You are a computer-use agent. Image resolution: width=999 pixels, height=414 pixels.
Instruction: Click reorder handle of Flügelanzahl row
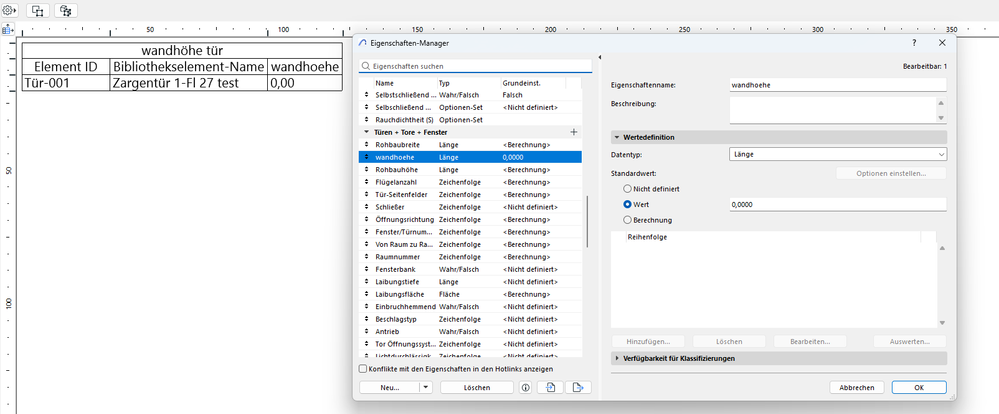[x=366, y=182]
